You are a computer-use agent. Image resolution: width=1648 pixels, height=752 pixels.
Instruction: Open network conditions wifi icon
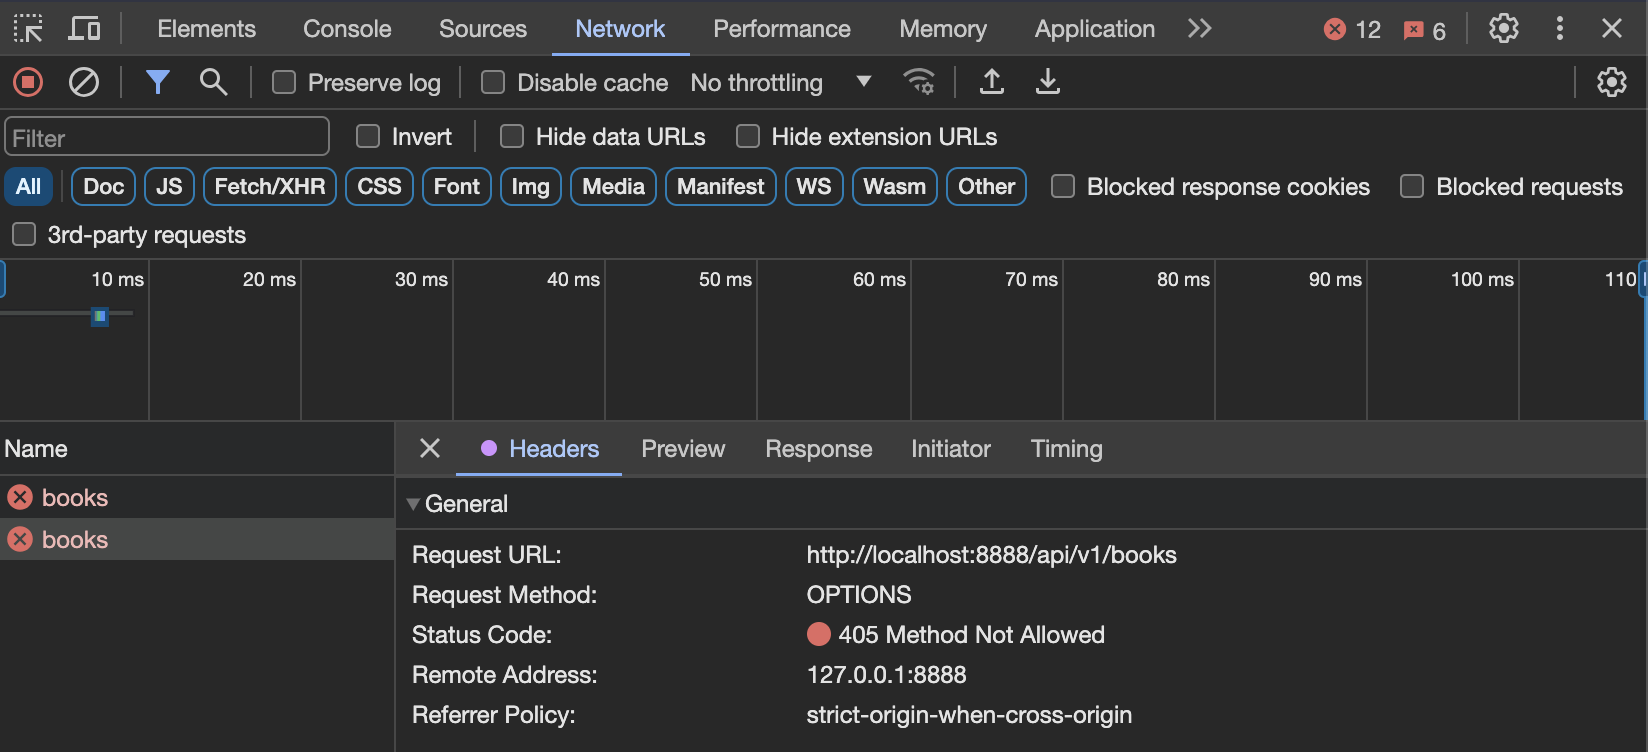[919, 82]
